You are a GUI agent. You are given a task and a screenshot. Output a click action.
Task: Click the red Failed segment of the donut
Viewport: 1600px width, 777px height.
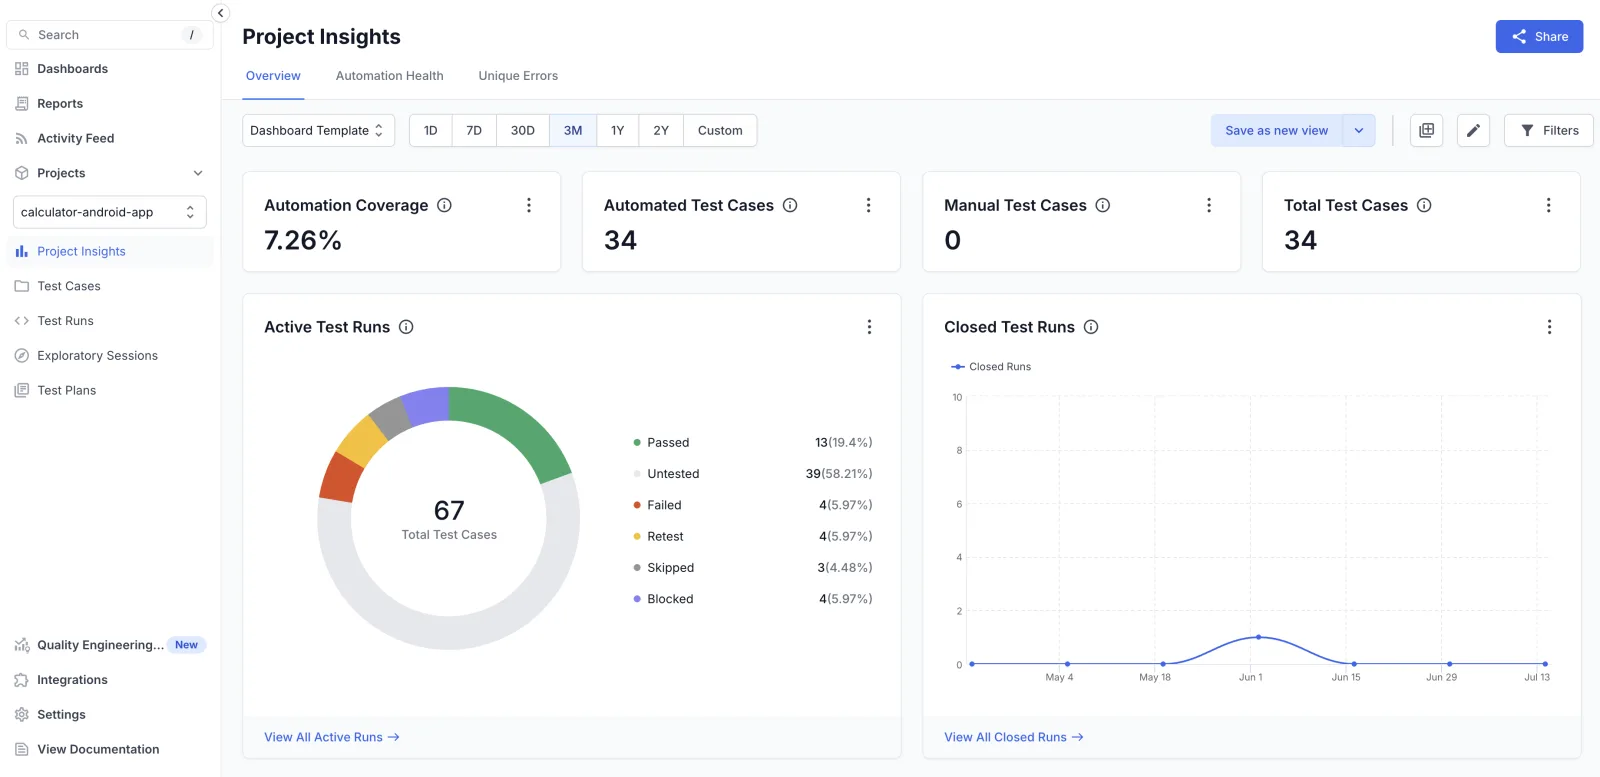point(340,478)
